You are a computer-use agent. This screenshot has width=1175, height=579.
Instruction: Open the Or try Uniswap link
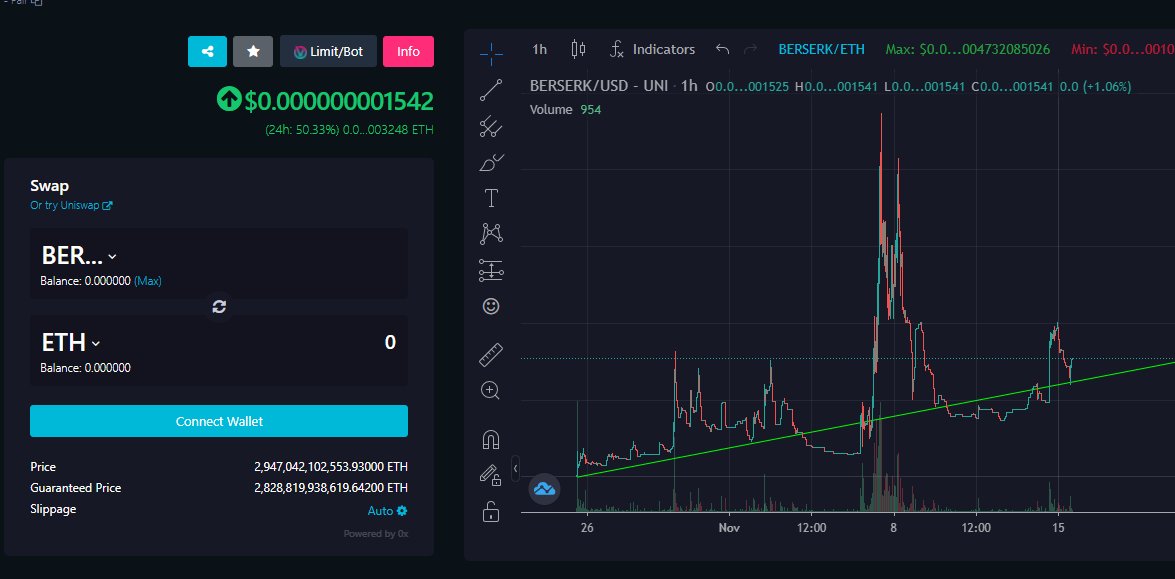click(x=71, y=205)
